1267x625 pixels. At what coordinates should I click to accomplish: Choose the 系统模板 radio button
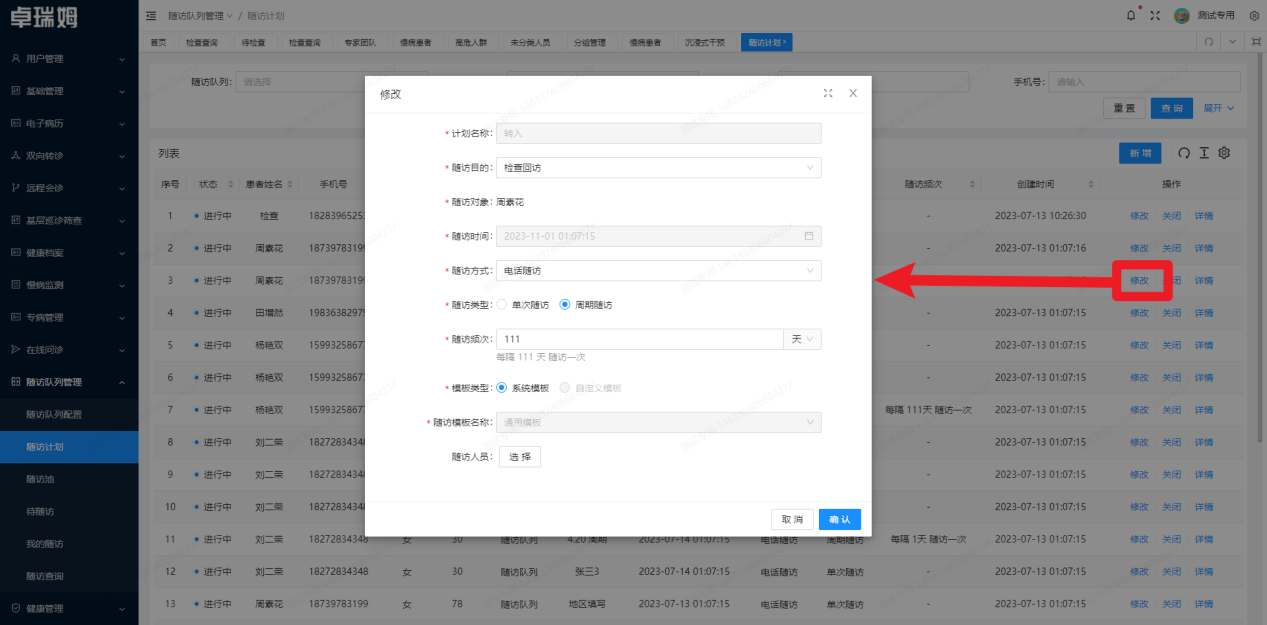coord(502,388)
